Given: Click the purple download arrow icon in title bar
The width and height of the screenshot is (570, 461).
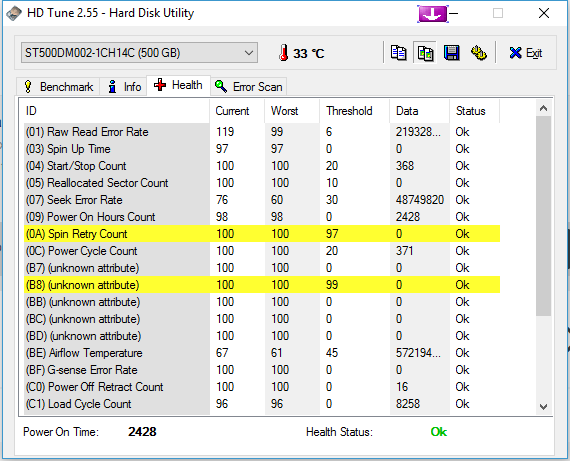Looking at the screenshot, I should point(433,14).
